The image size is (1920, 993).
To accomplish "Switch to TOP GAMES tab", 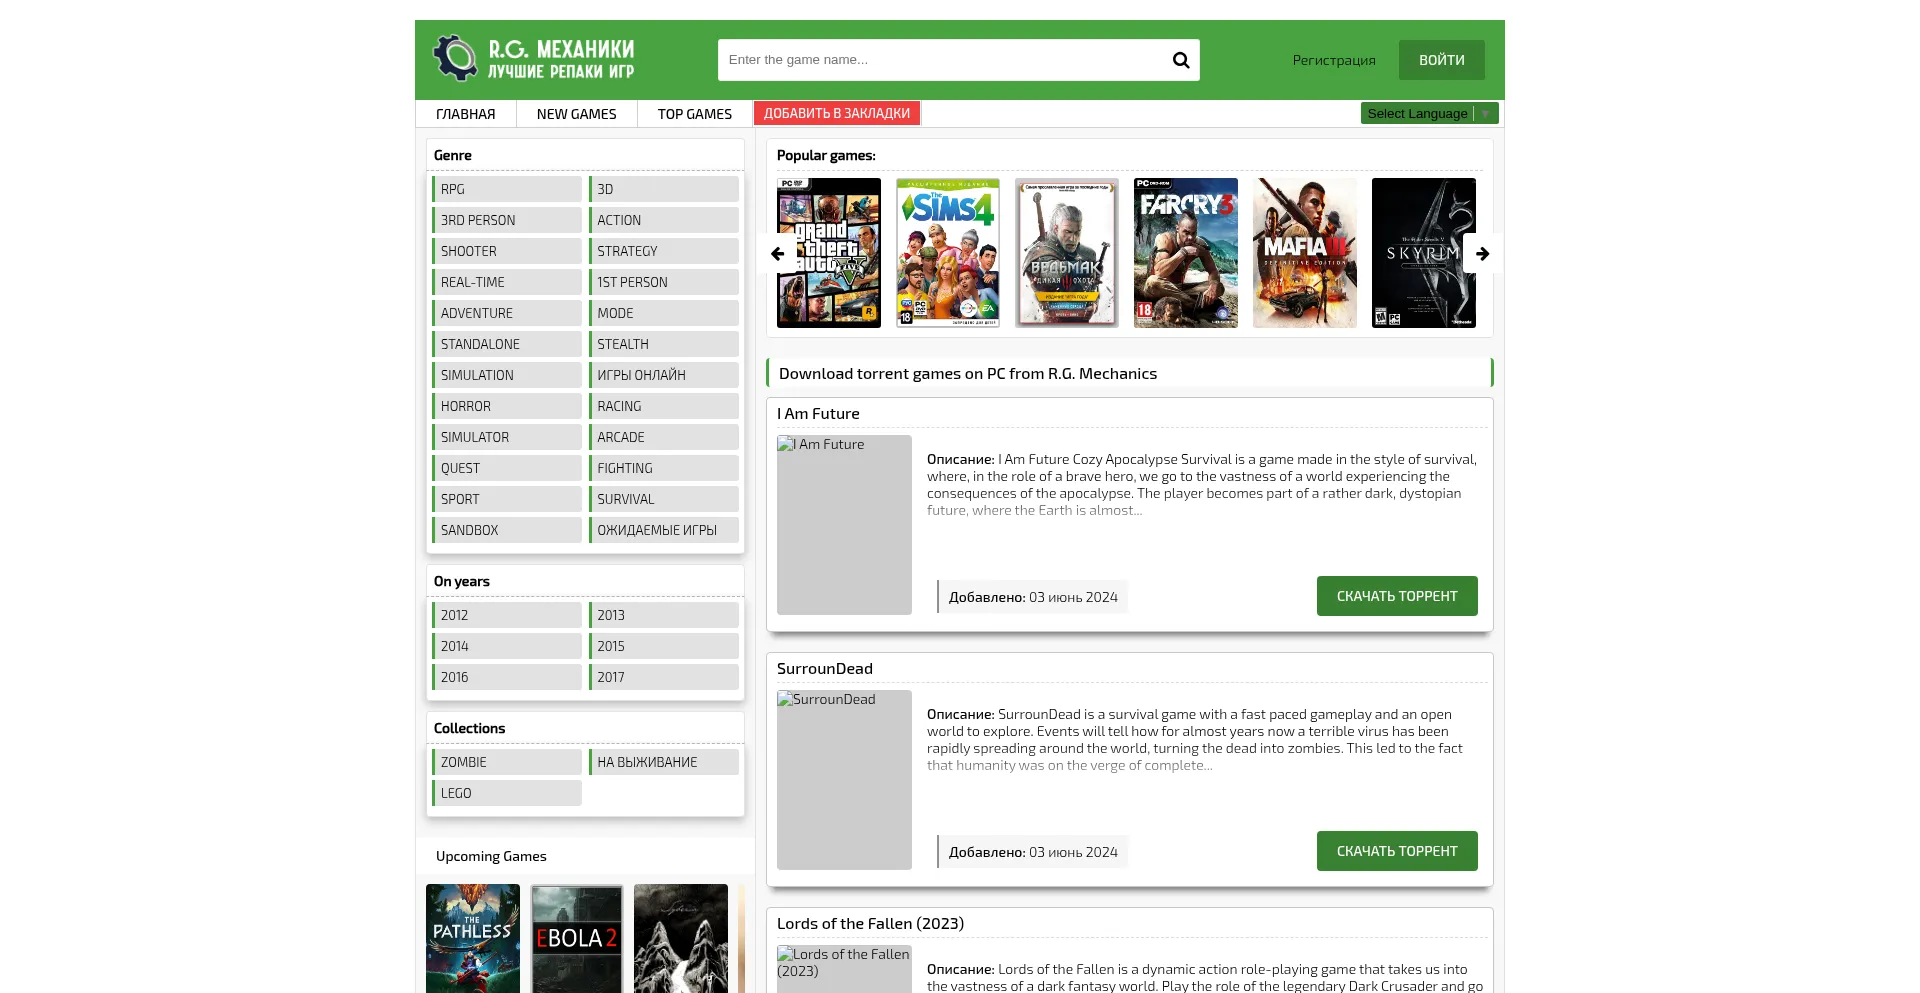I will pos(694,114).
